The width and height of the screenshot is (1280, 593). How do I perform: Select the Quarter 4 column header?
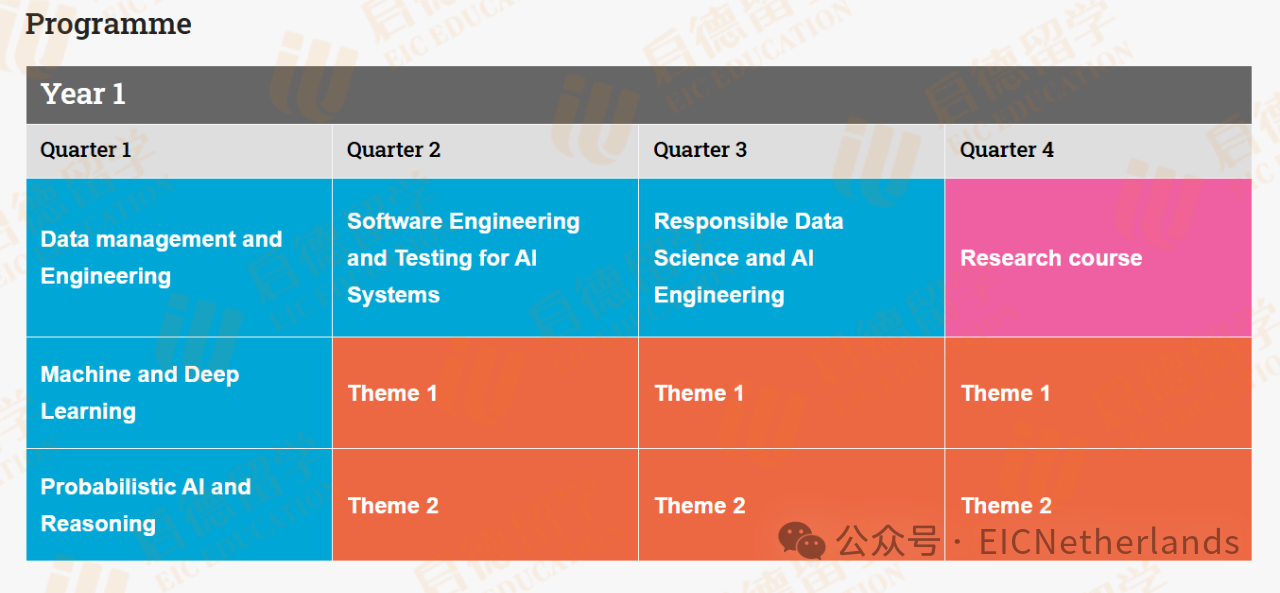tap(1098, 151)
